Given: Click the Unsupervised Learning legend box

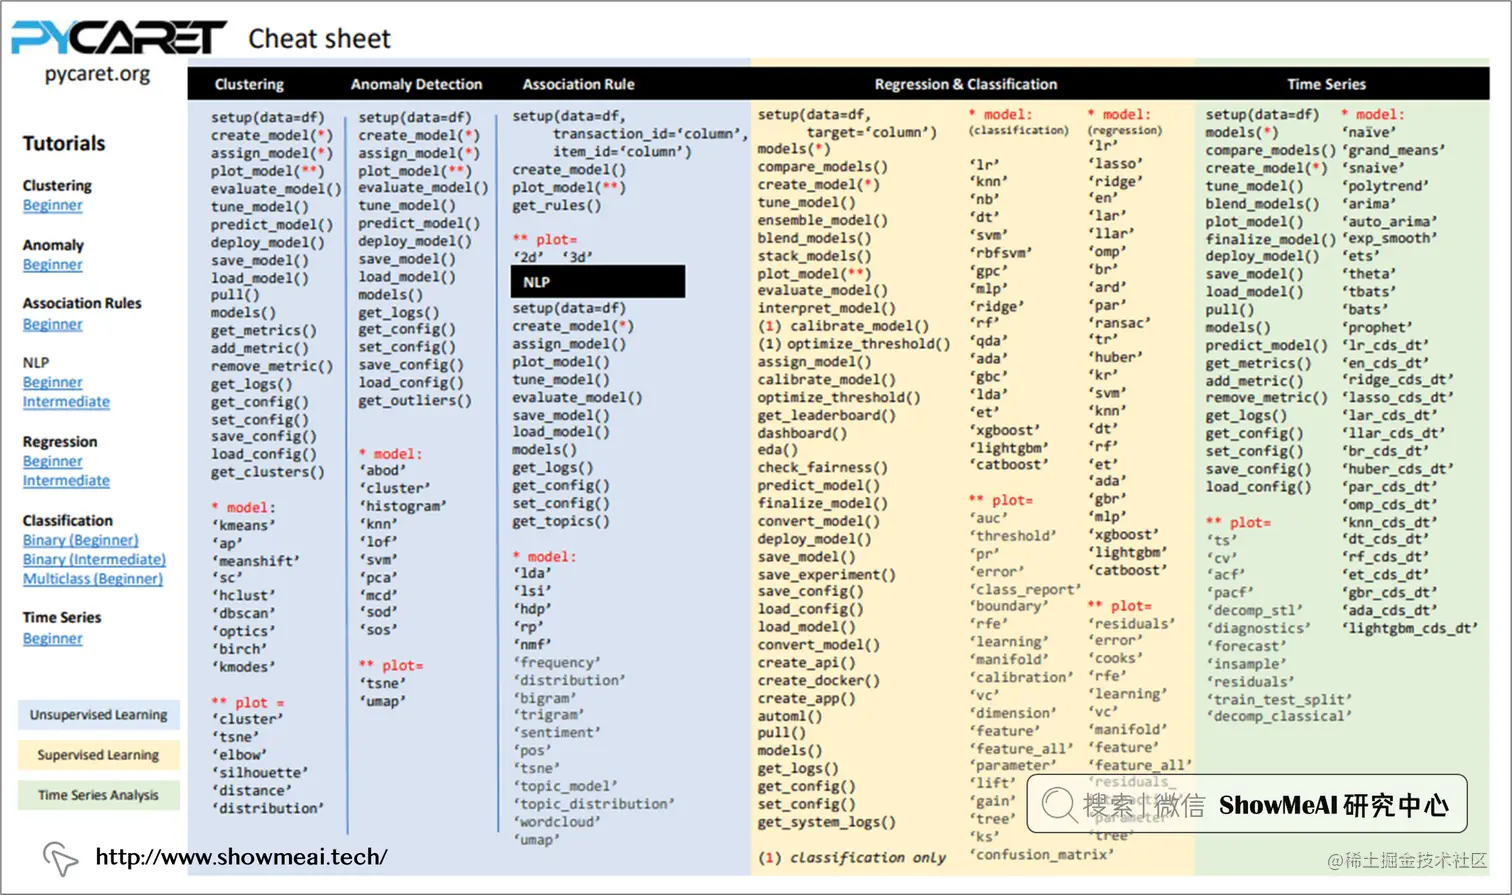Looking at the screenshot, I should pyautogui.click(x=98, y=715).
